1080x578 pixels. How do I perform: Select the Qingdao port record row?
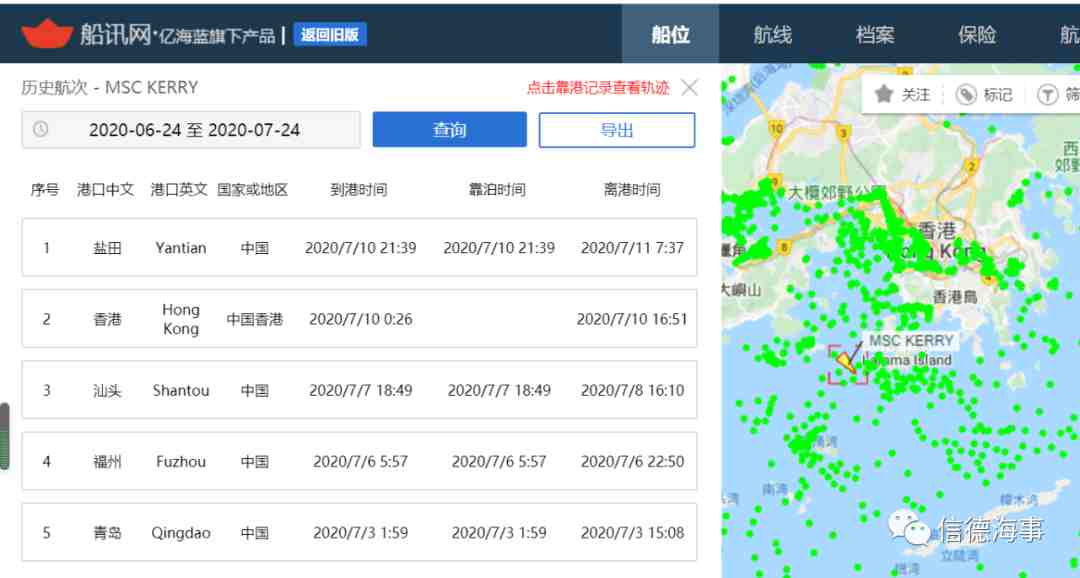pos(359,533)
